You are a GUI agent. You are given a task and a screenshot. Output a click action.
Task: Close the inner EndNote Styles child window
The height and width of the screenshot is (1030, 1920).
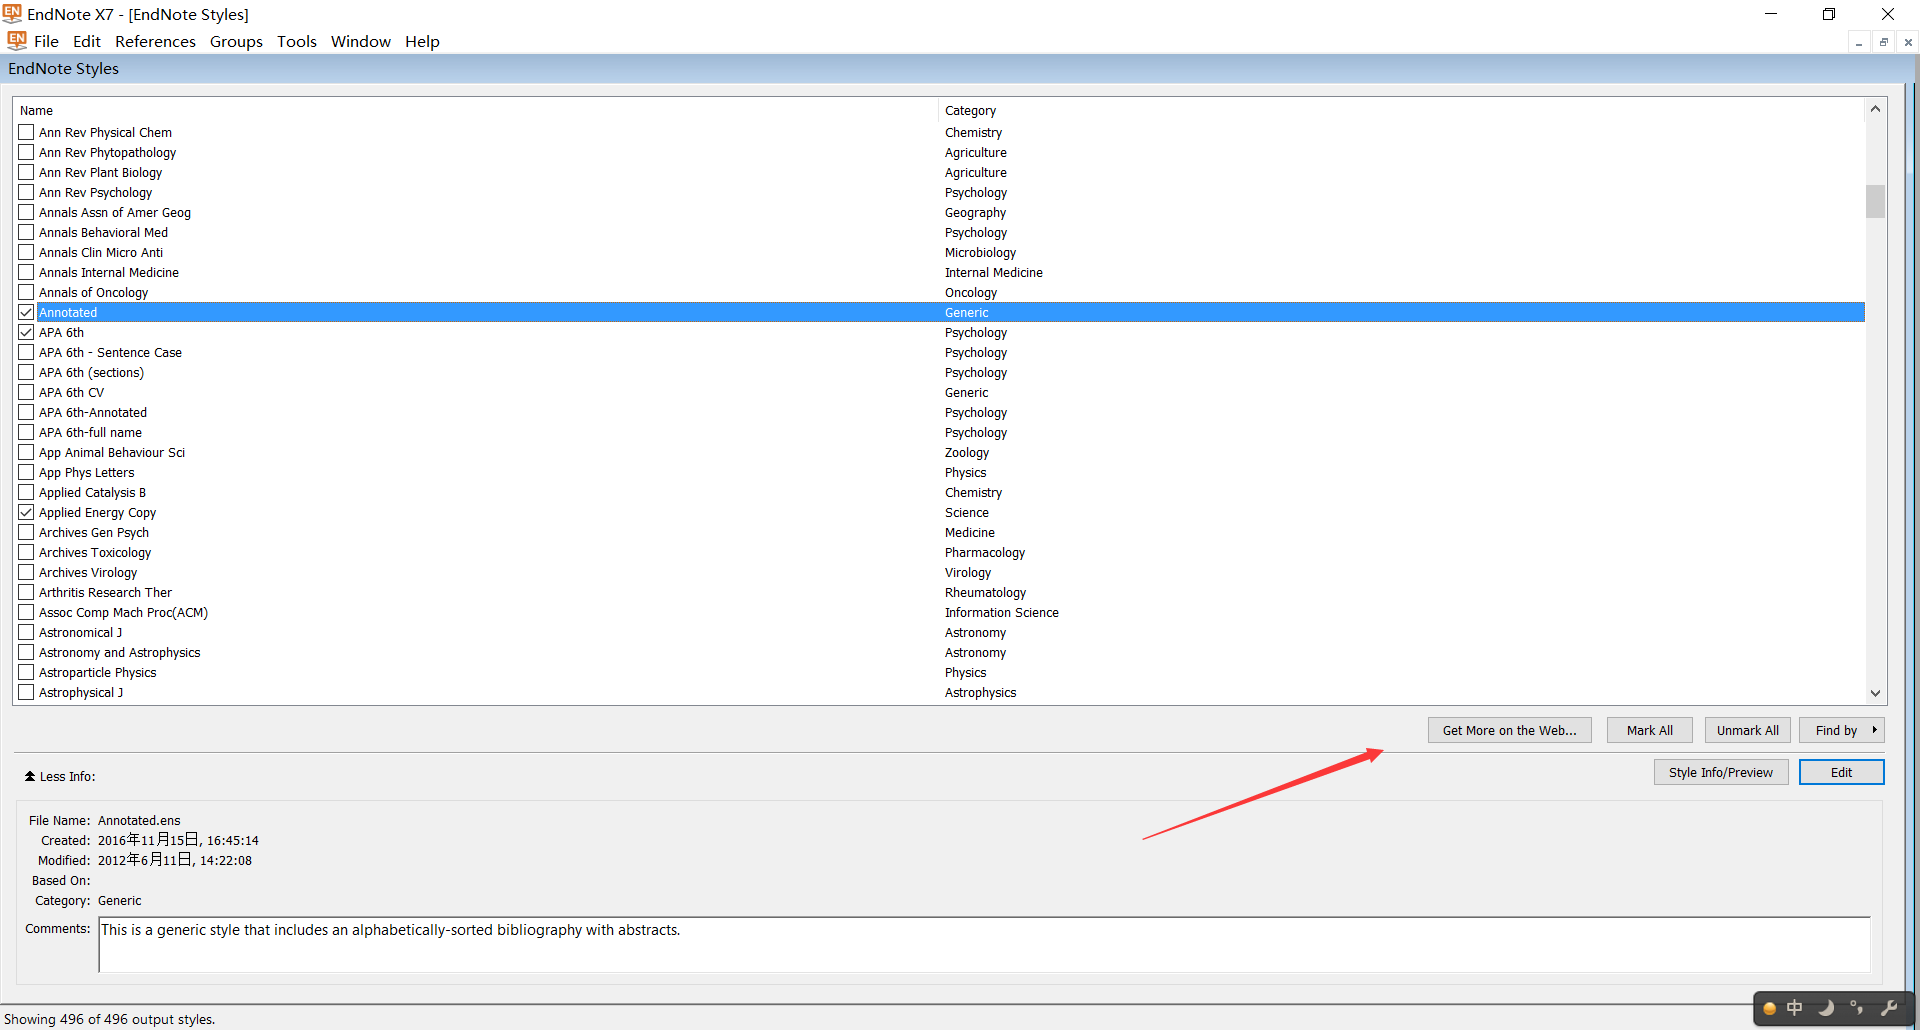(1908, 42)
